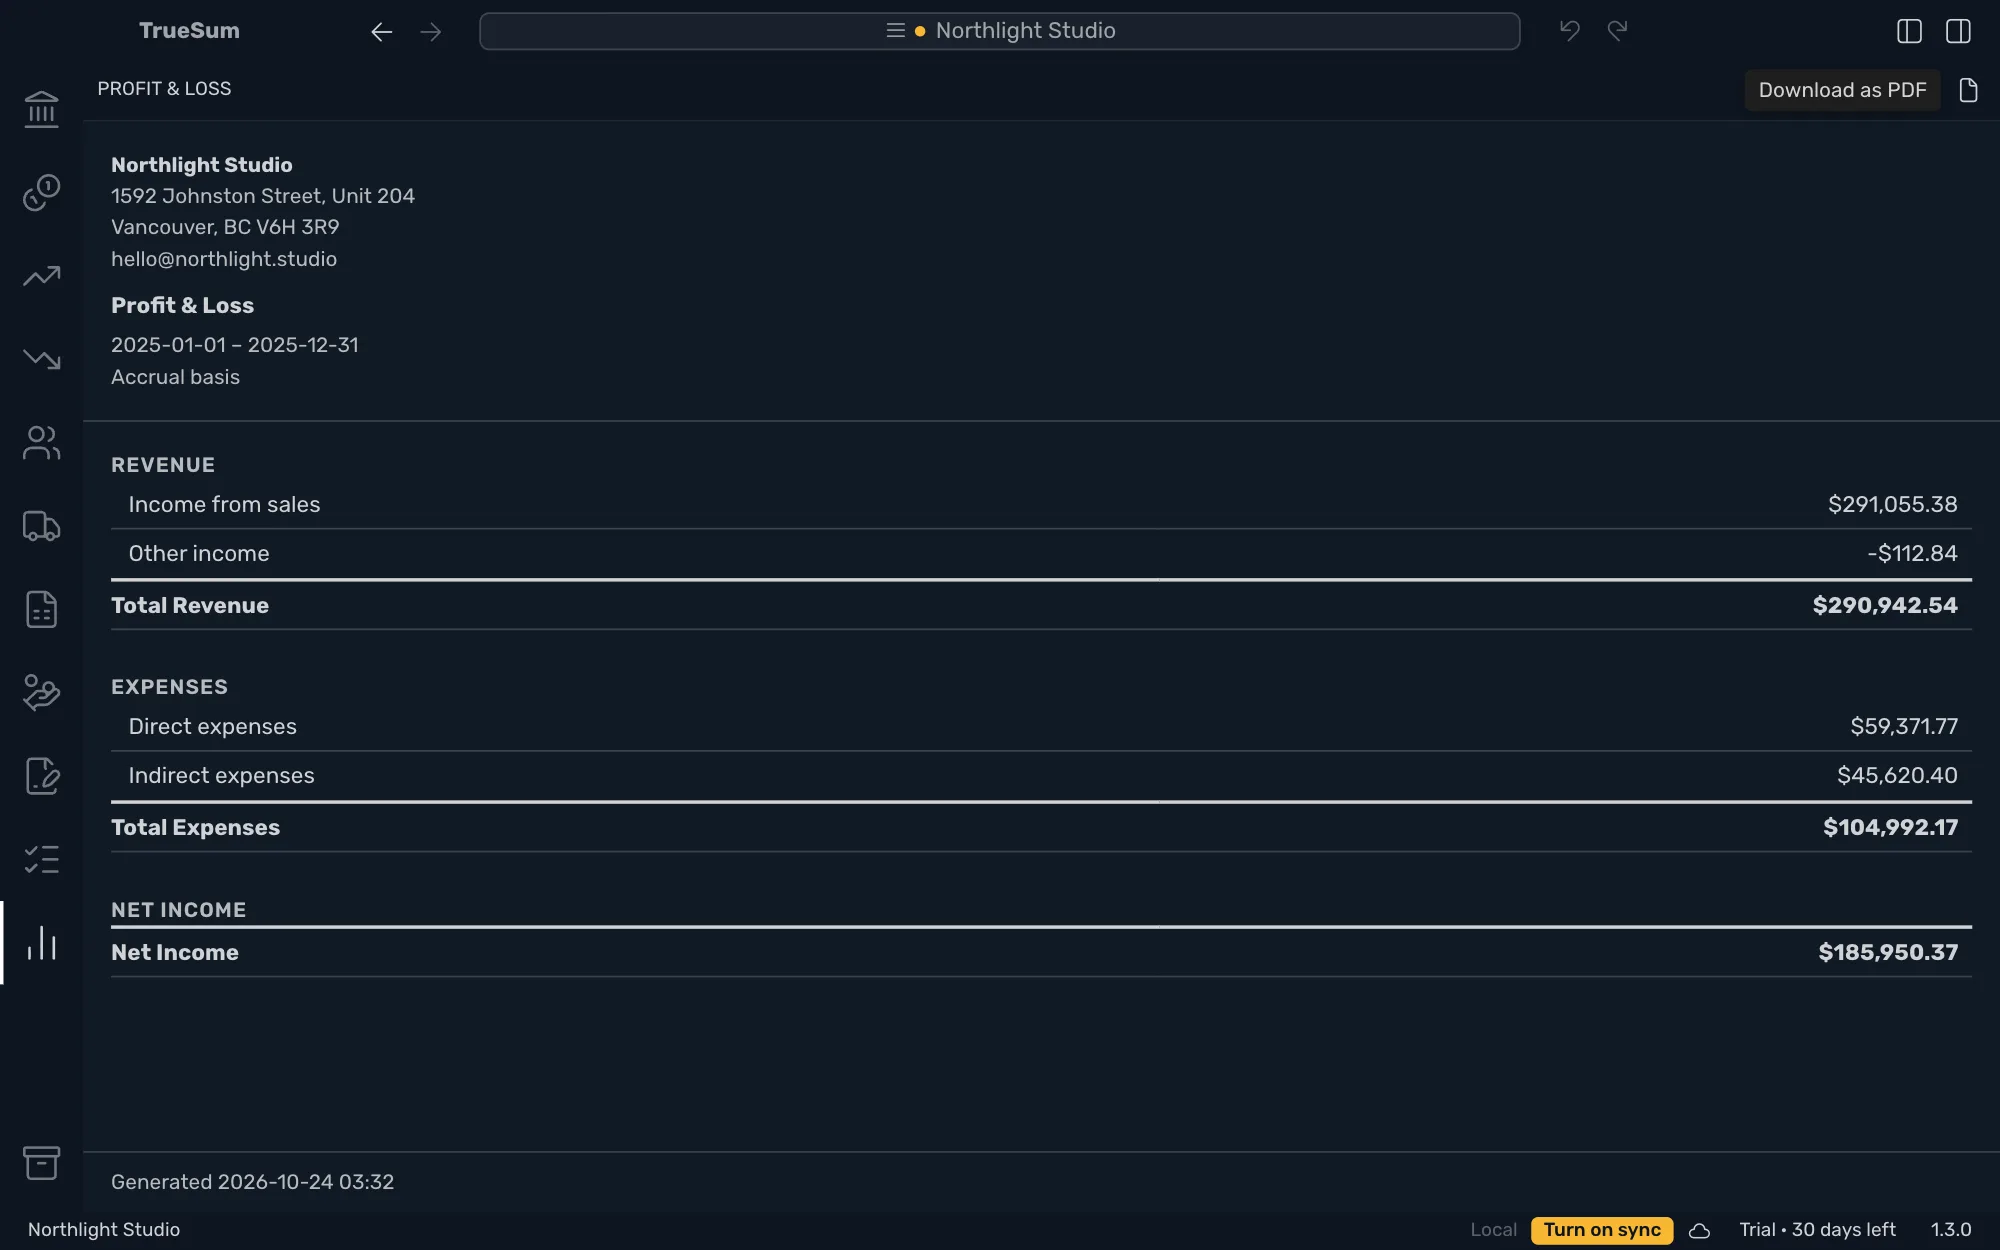Click the PDF document export icon
The height and width of the screenshot is (1250, 2000).
tap(1968, 90)
